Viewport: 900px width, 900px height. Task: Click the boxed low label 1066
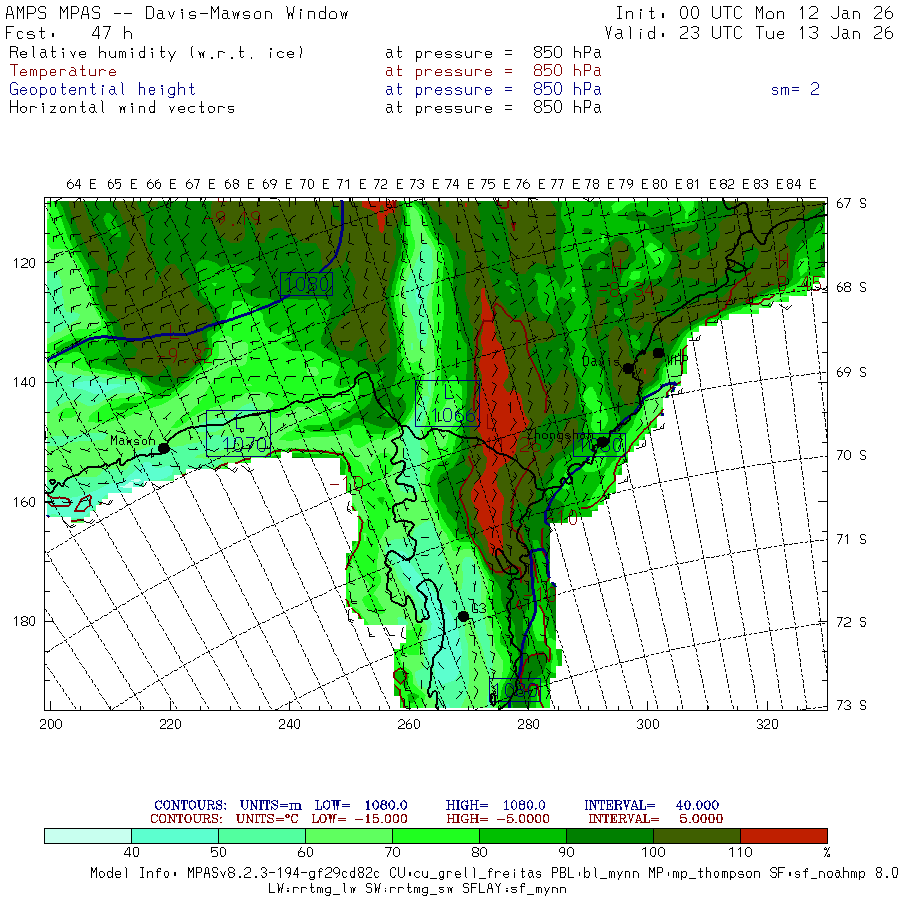(447, 403)
